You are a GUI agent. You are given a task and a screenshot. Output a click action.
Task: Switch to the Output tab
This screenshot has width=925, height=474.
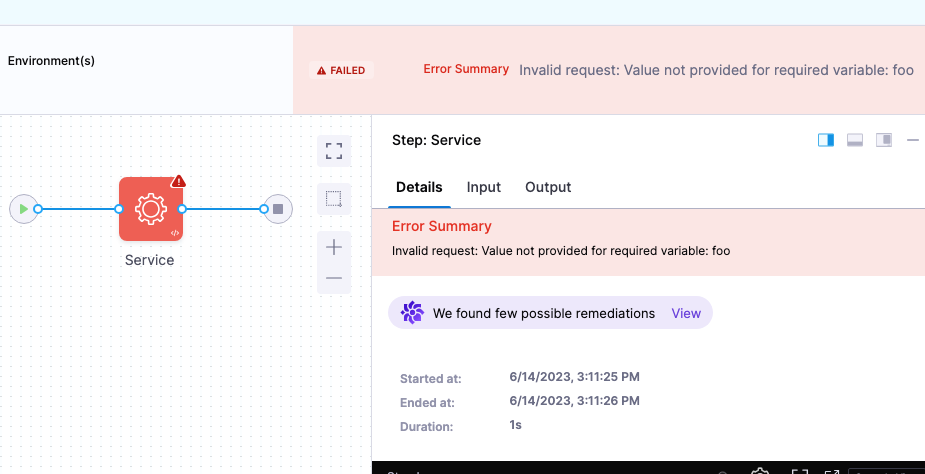click(548, 187)
